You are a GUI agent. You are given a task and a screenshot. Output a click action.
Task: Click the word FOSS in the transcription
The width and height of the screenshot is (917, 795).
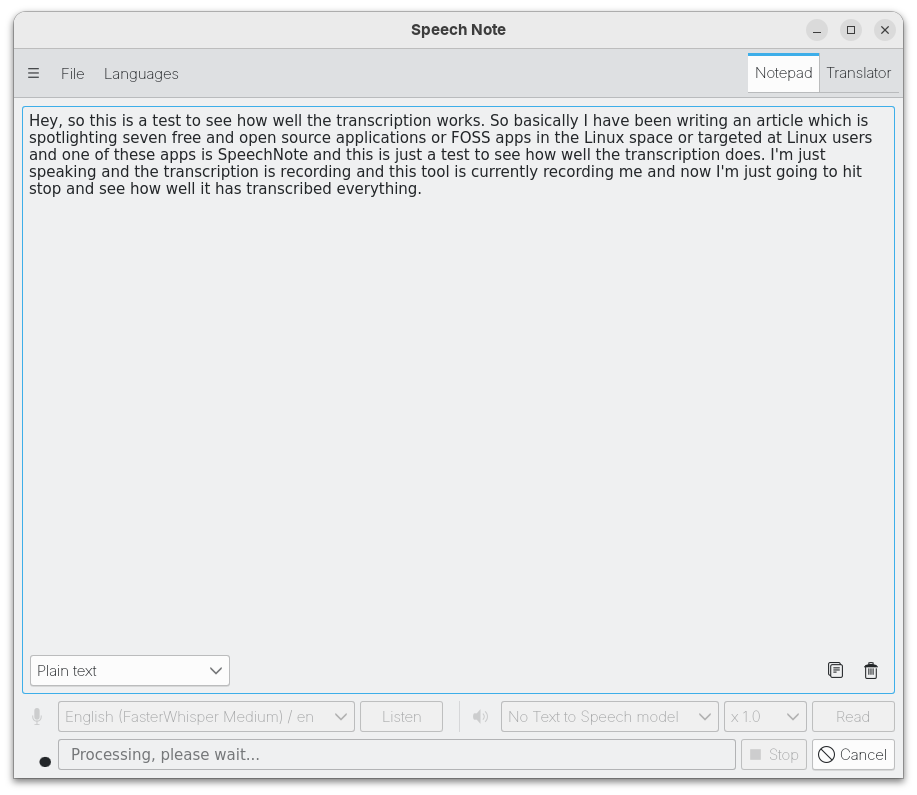(471, 137)
